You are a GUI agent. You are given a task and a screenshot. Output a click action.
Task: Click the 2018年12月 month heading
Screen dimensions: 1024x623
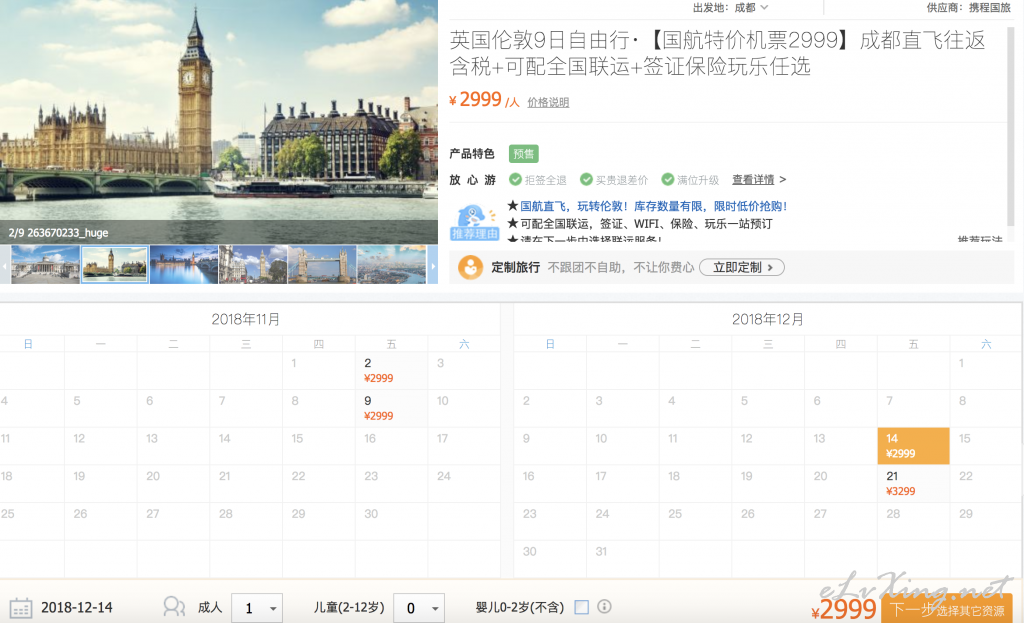(767, 319)
